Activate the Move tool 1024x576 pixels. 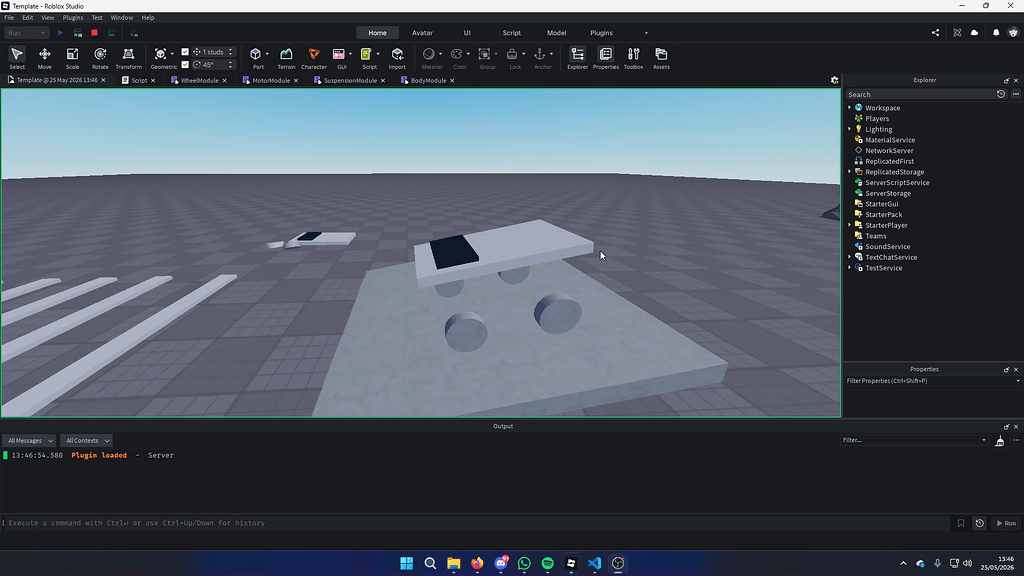coord(44,58)
